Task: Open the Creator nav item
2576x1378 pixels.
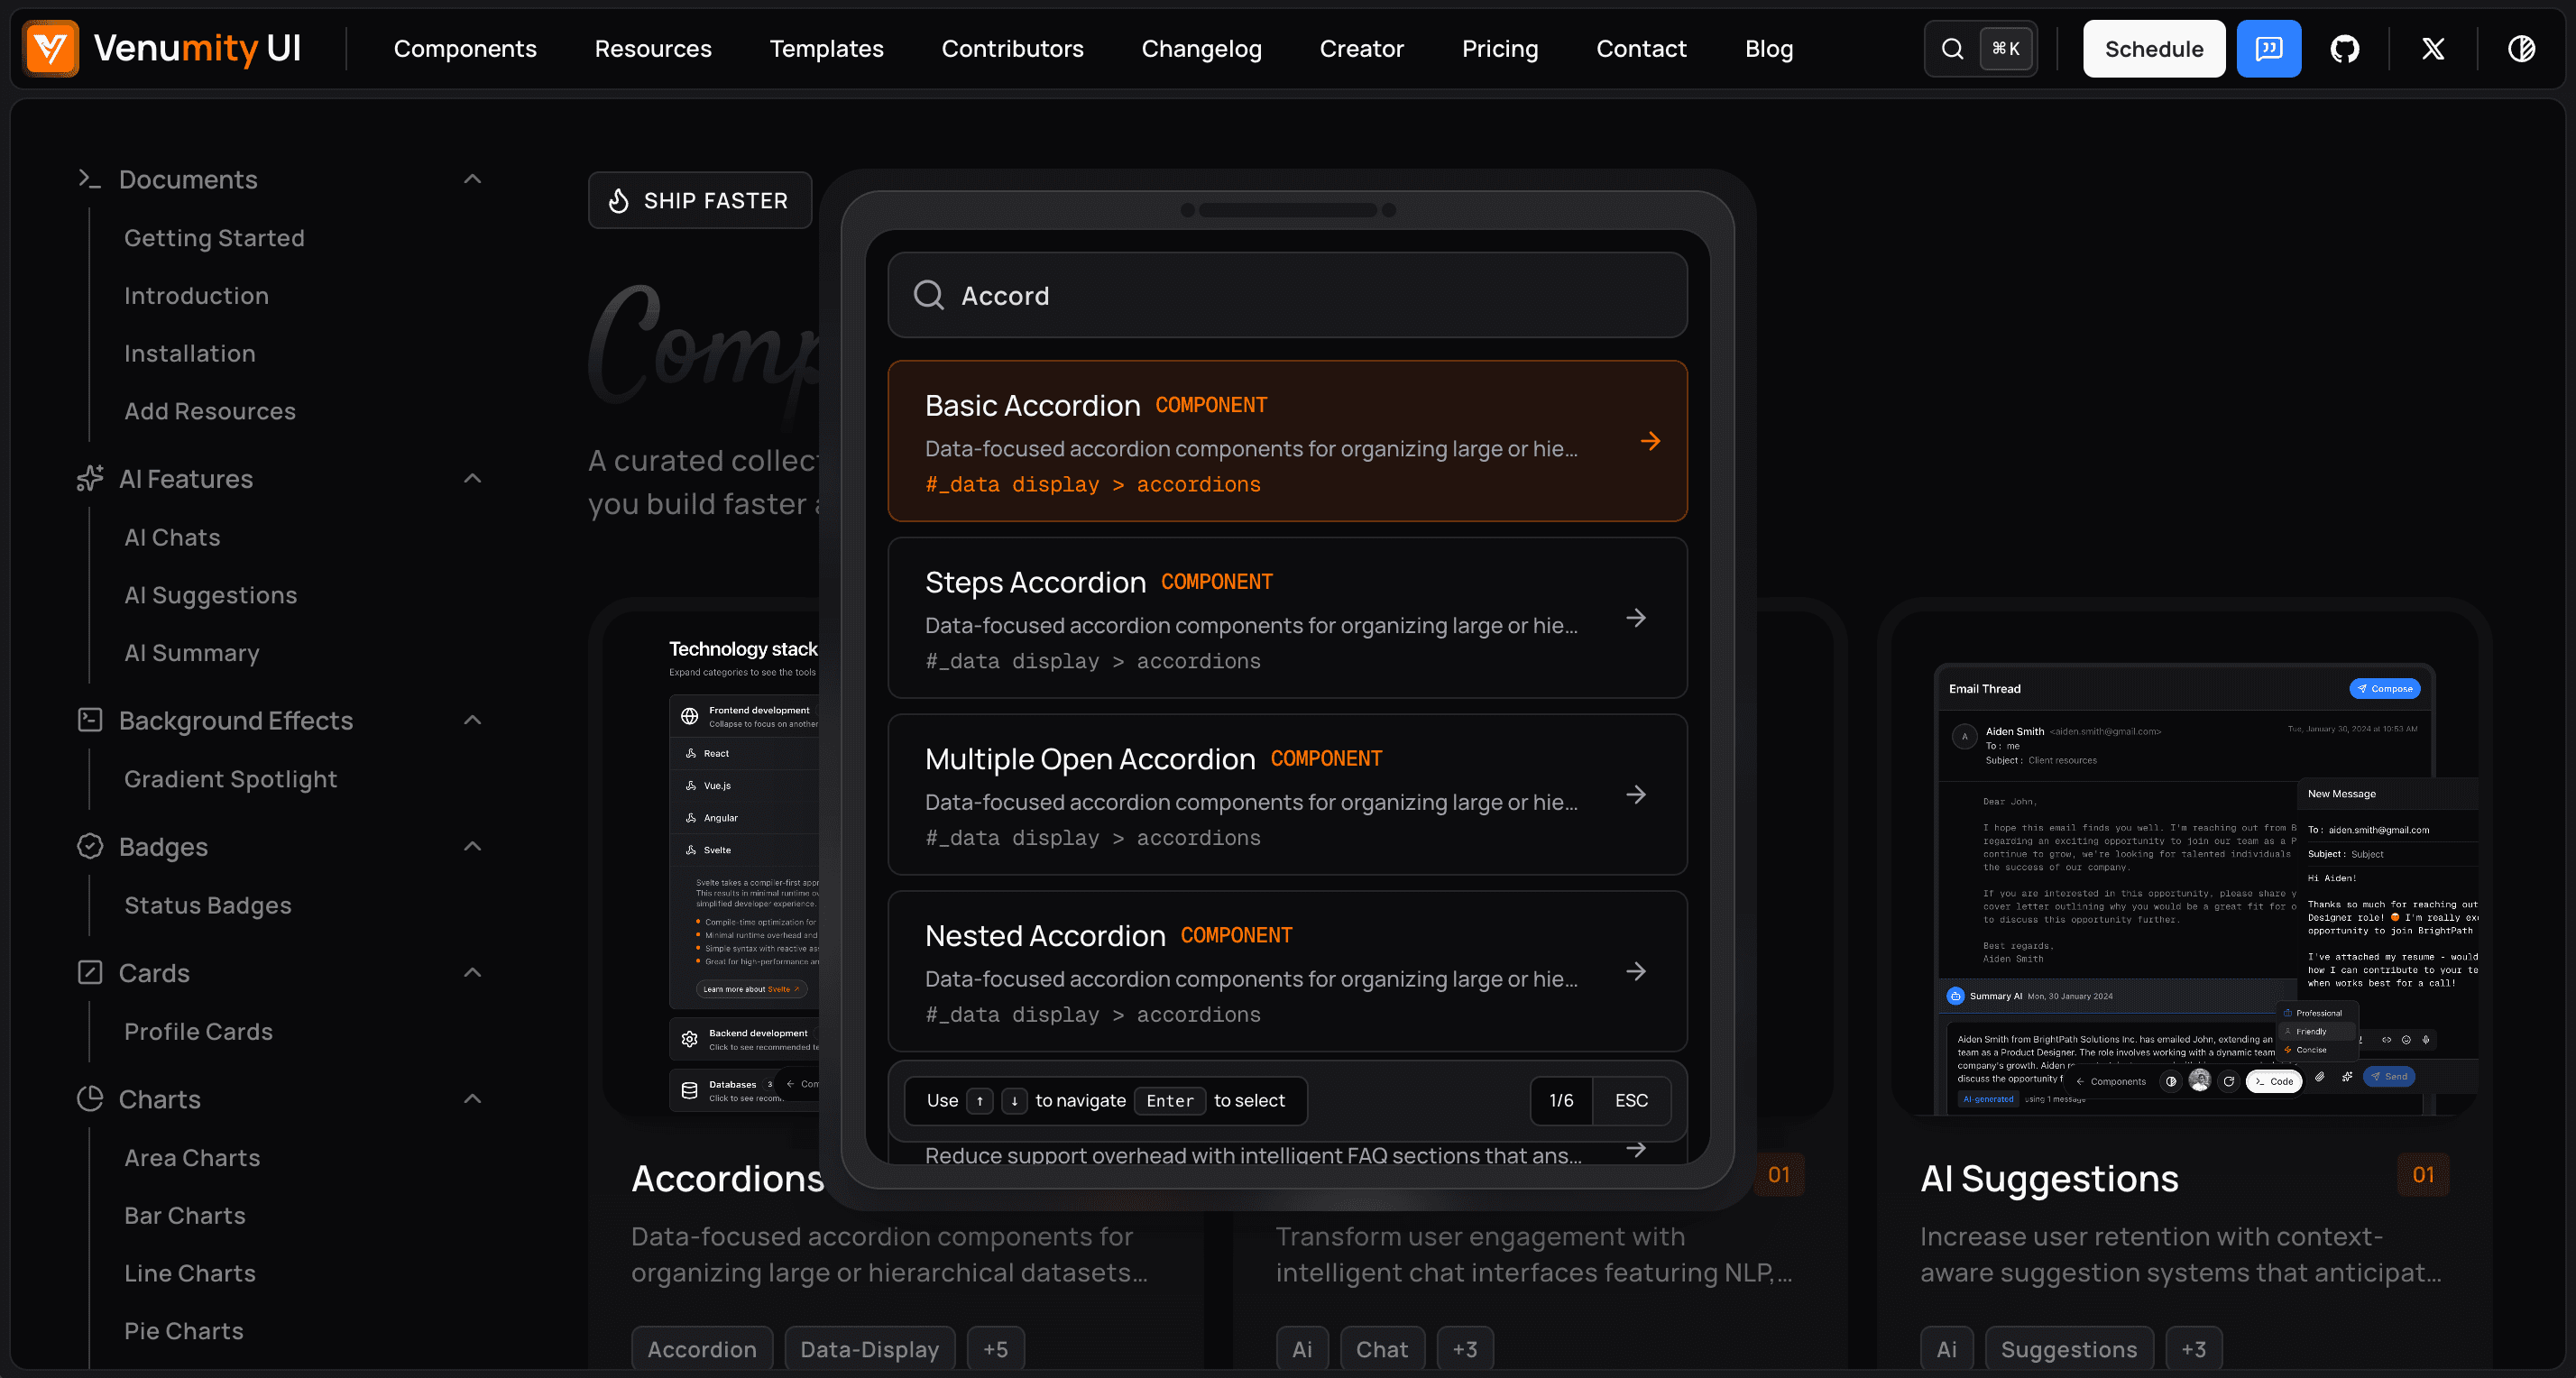Action: tap(1361, 49)
